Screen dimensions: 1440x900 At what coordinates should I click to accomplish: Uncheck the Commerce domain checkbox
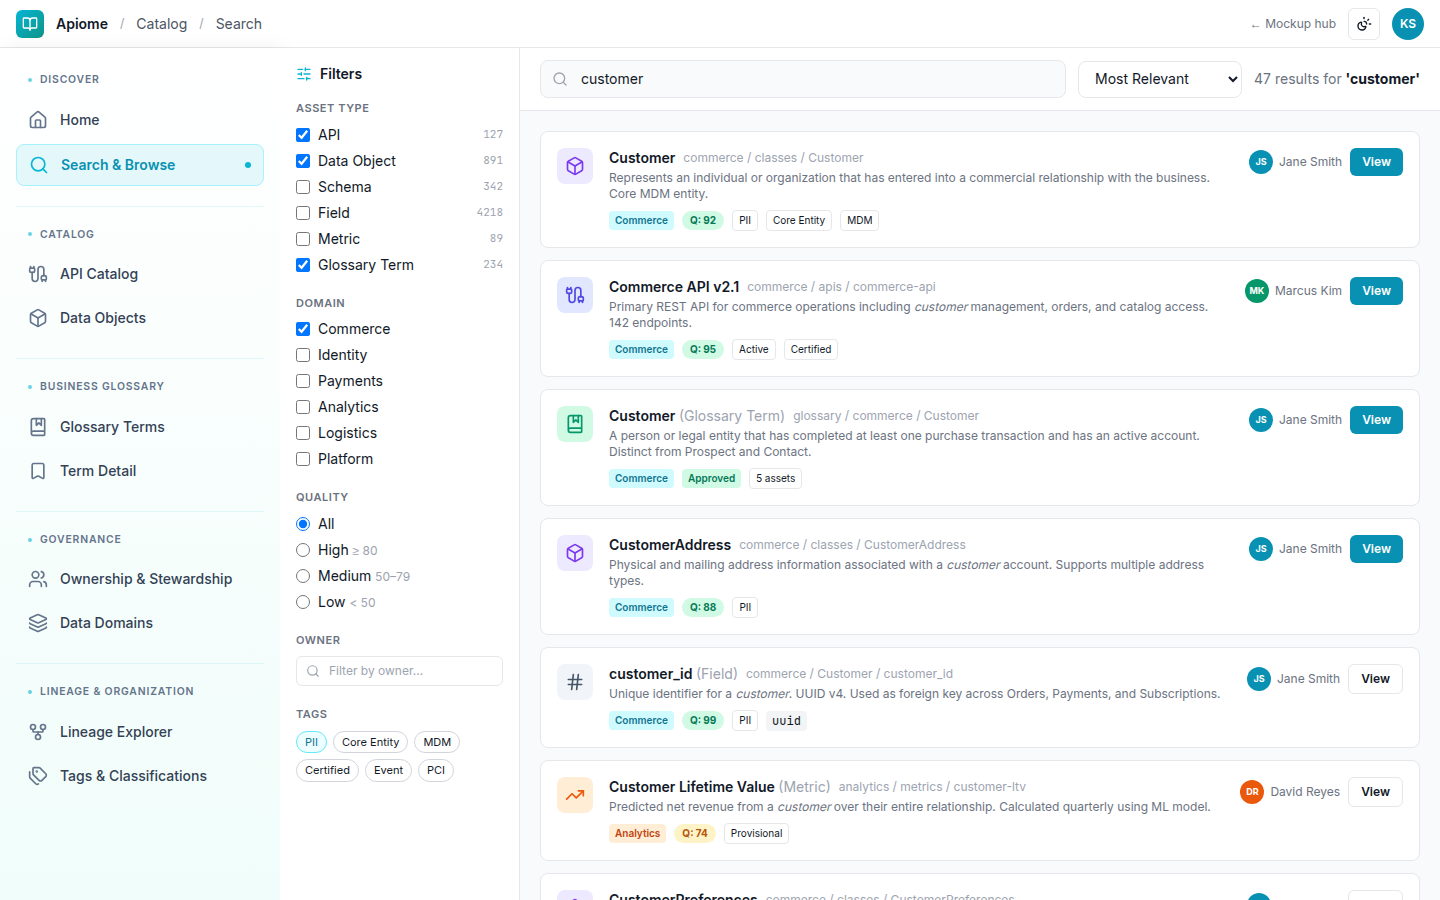303,329
